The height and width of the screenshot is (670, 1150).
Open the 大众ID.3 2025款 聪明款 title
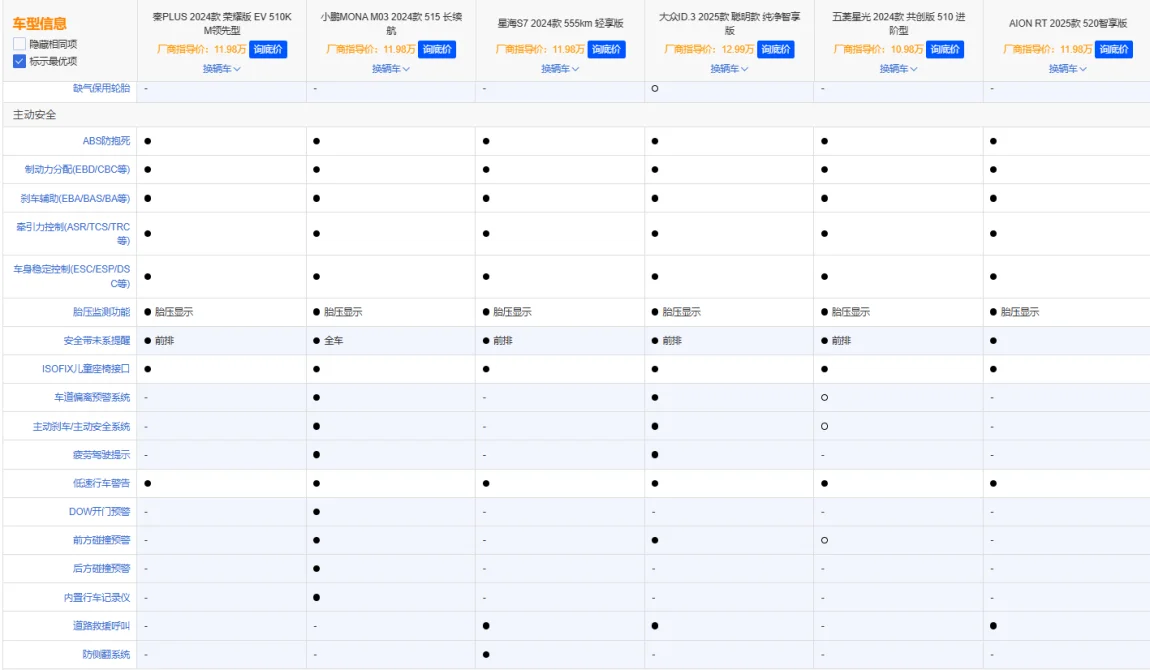pyautogui.click(x=729, y=23)
